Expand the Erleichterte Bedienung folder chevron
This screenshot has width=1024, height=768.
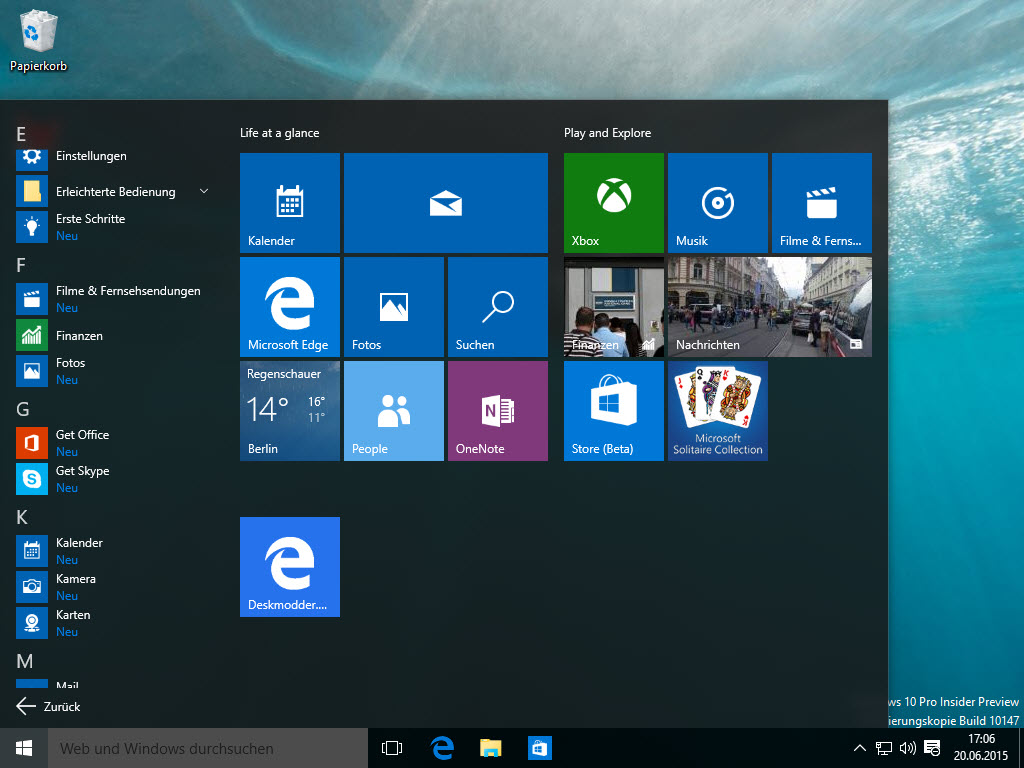coord(204,191)
